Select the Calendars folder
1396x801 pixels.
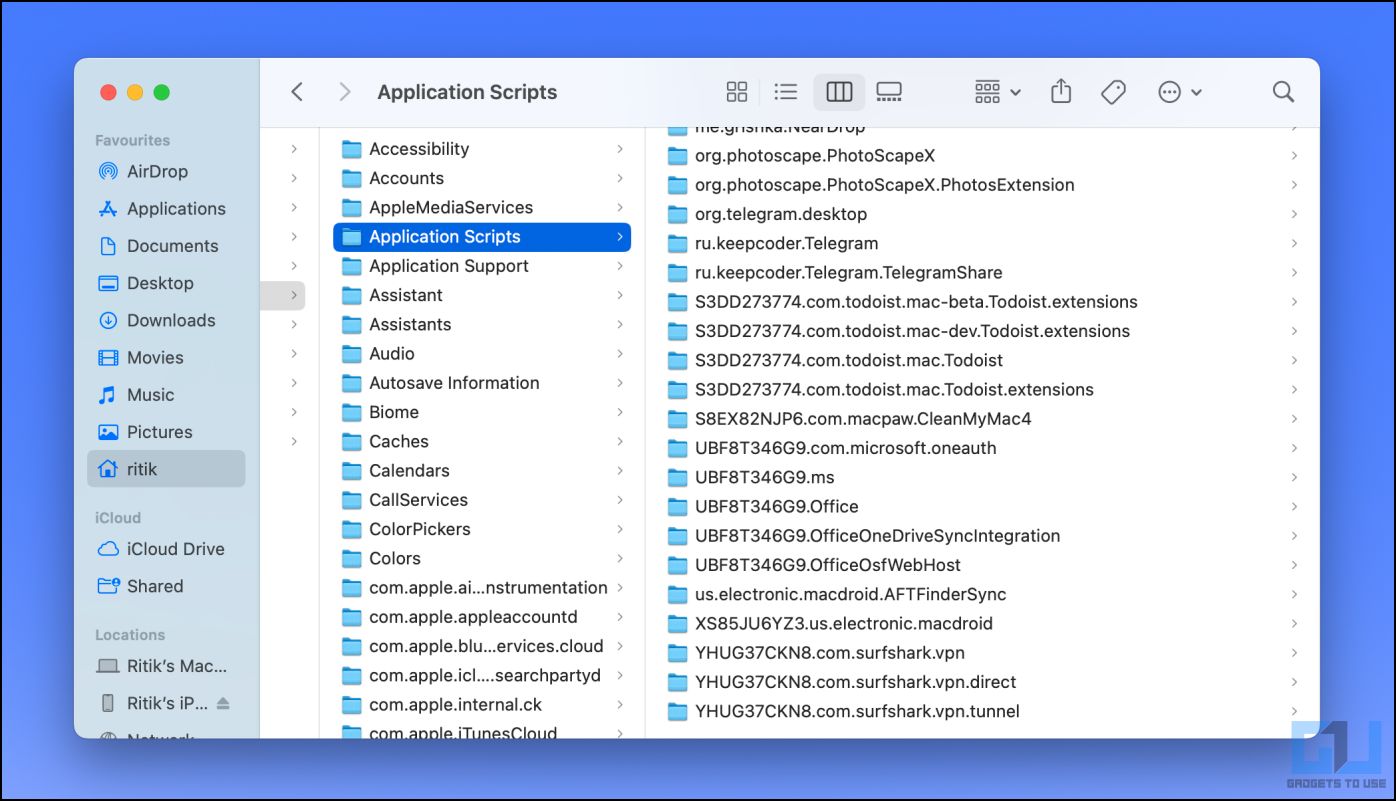point(483,470)
